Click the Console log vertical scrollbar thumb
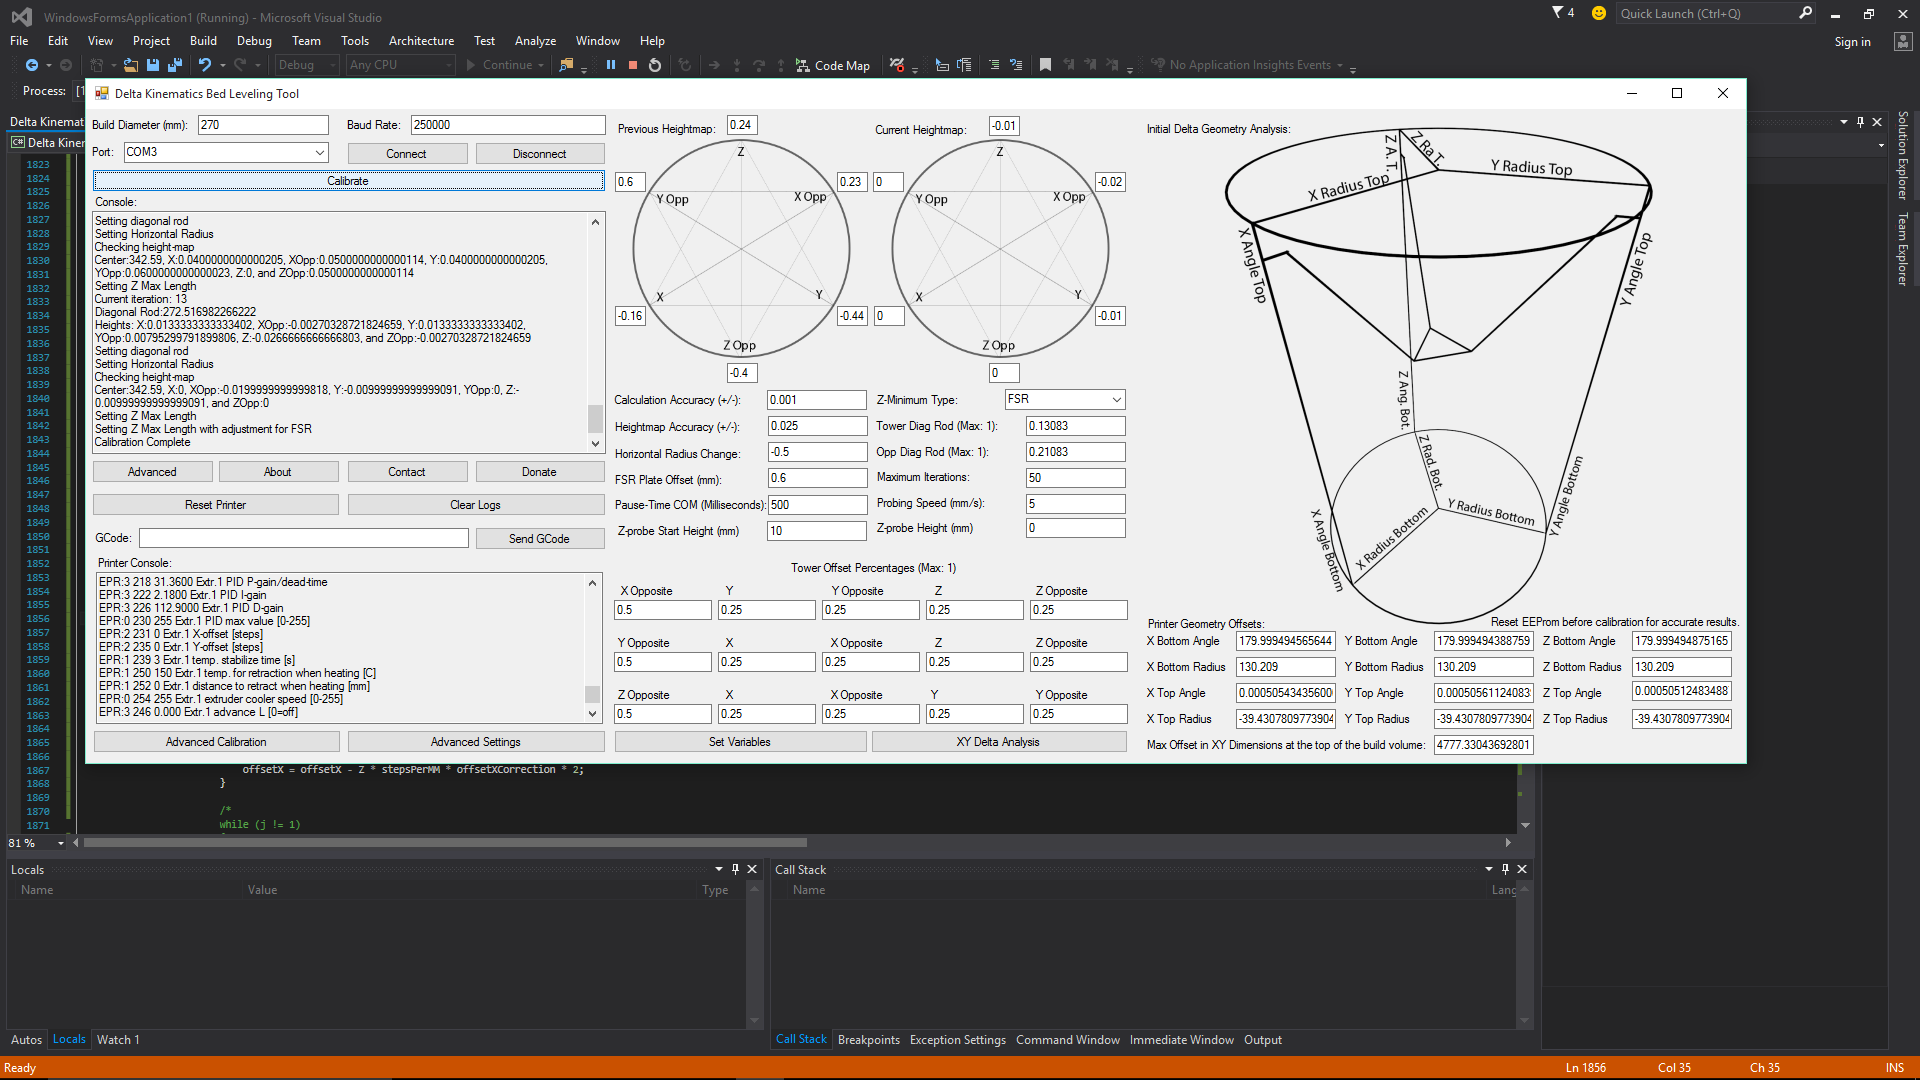 pos(595,417)
